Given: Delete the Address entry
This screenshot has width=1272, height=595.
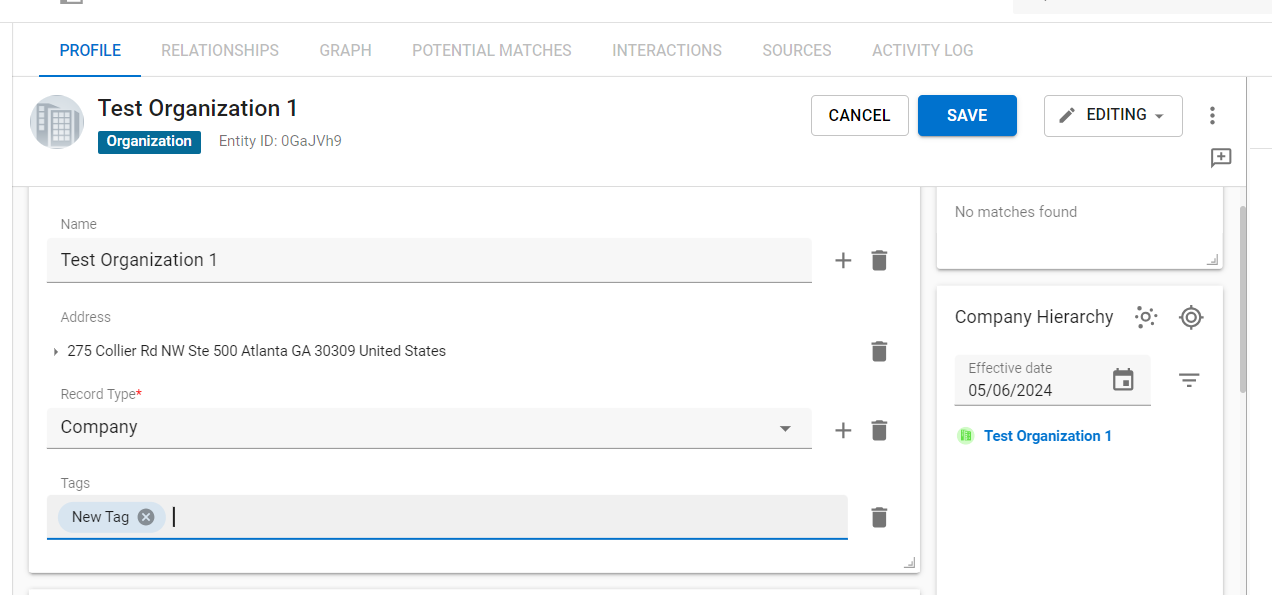Looking at the screenshot, I should coord(879,351).
